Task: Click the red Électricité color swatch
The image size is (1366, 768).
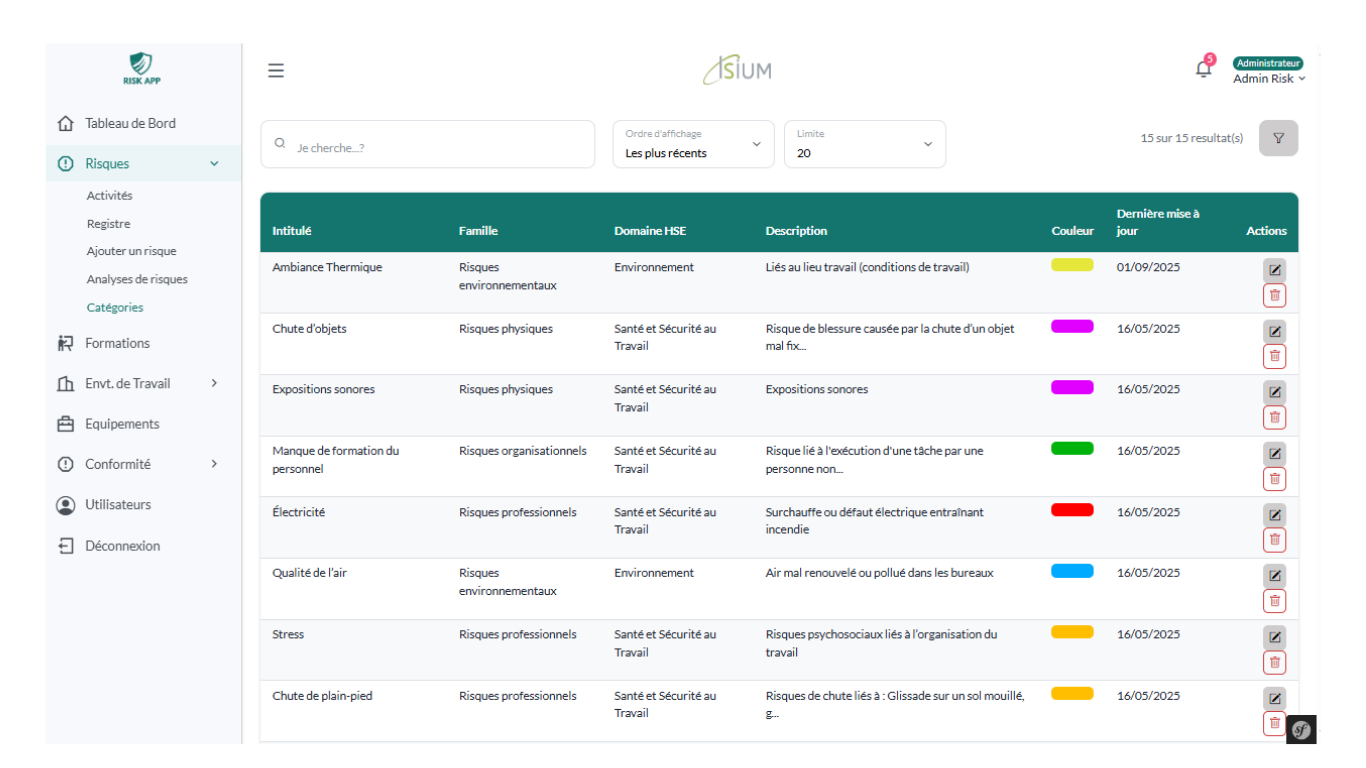Action: [1072, 510]
